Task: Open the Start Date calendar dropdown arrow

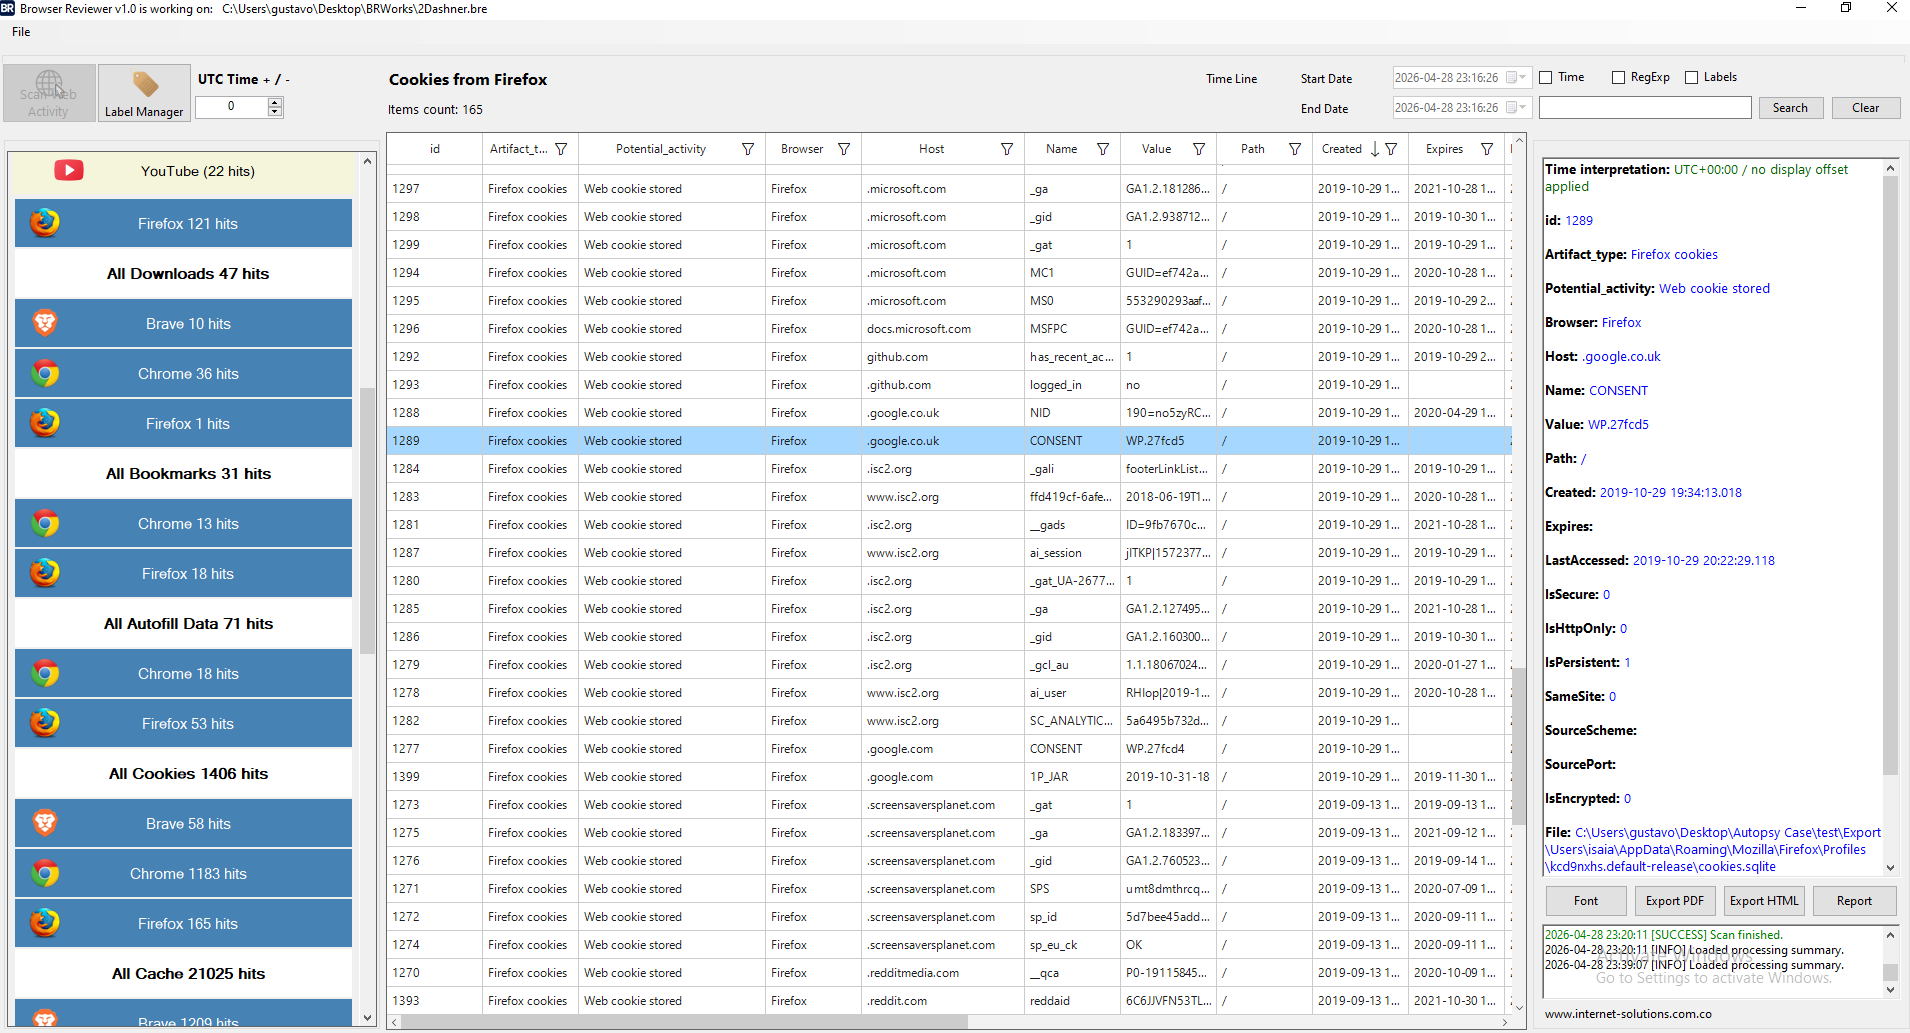Action: coord(1523,78)
